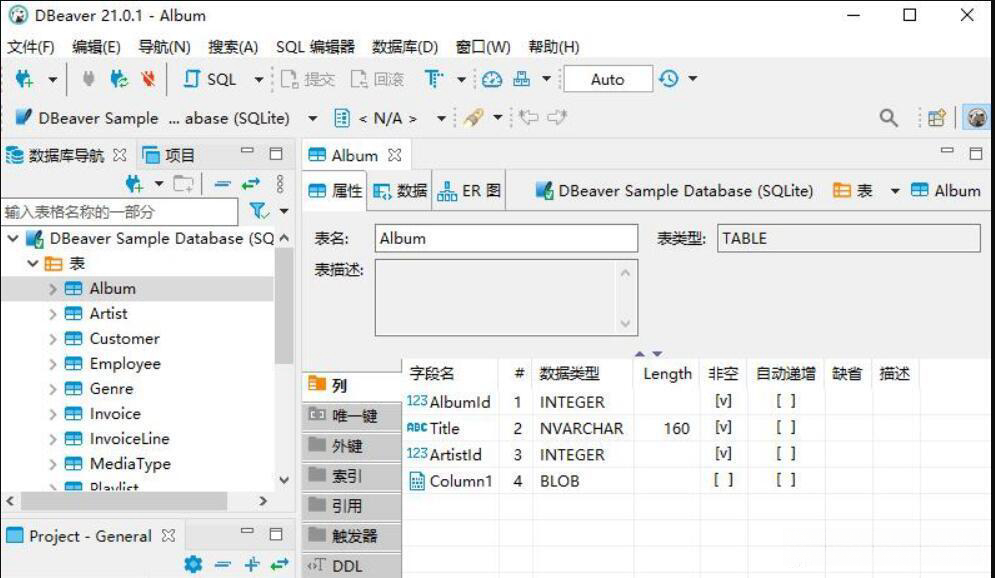
Task: Toggle 自动递增 checkbox for ArtistId row
Action: point(786,454)
